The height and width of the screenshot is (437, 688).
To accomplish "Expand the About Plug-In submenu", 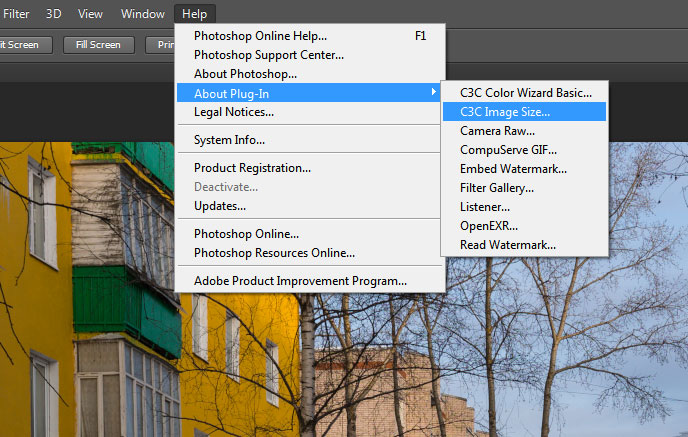I will pos(309,93).
